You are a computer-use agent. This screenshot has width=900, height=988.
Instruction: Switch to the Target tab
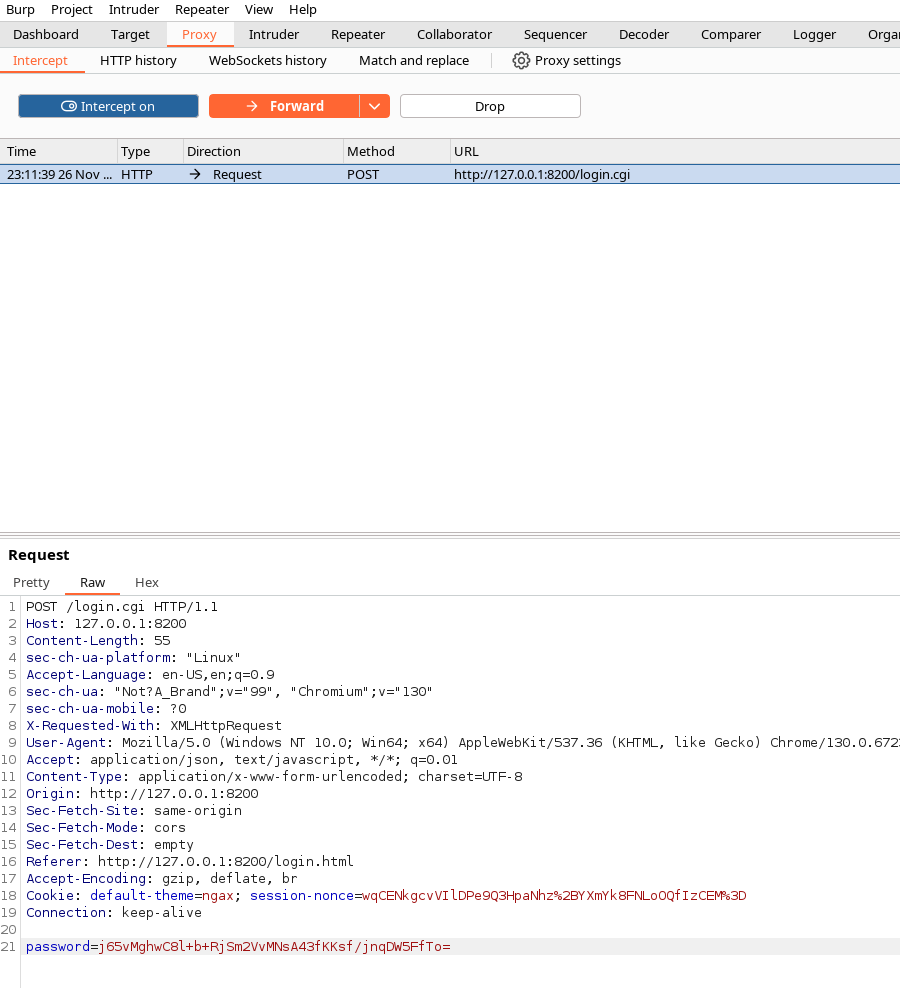point(130,35)
